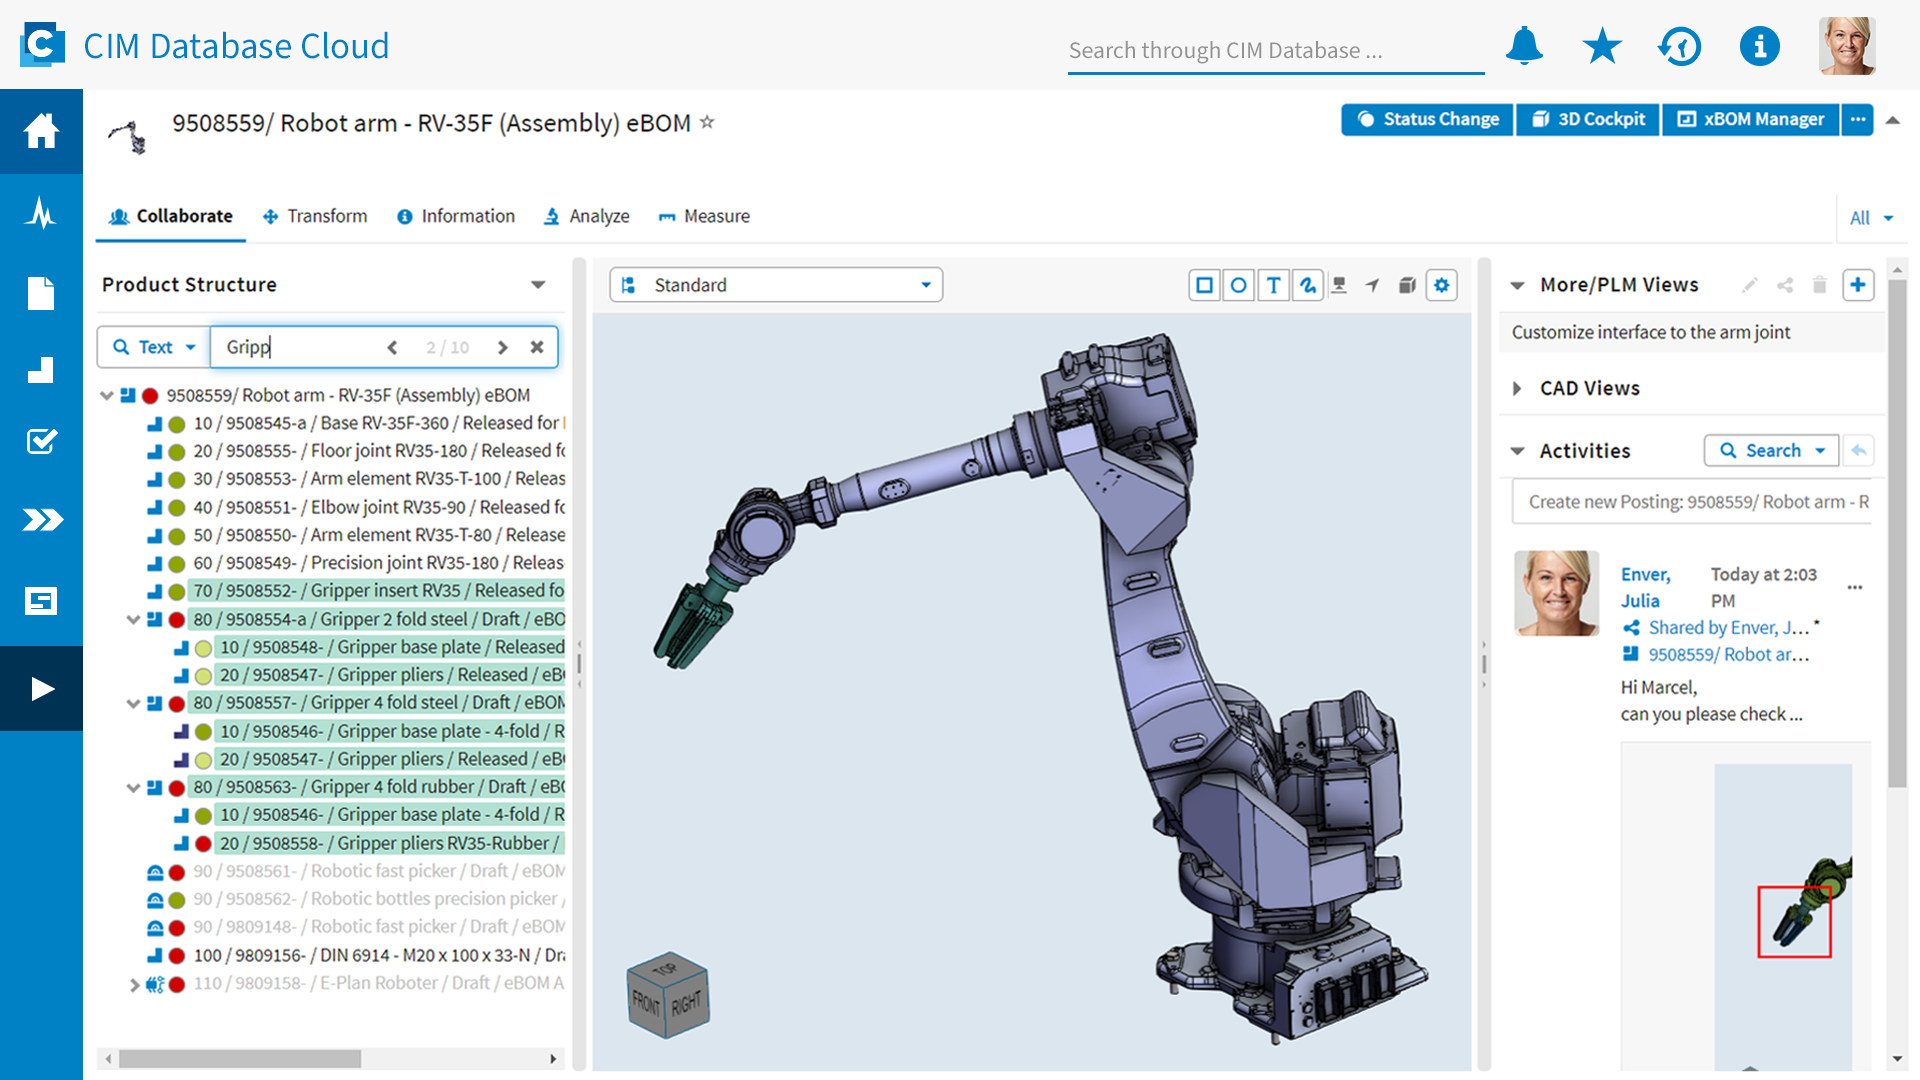
Task: Open the parts sidebar icon below documents
Action: coord(41,370)
